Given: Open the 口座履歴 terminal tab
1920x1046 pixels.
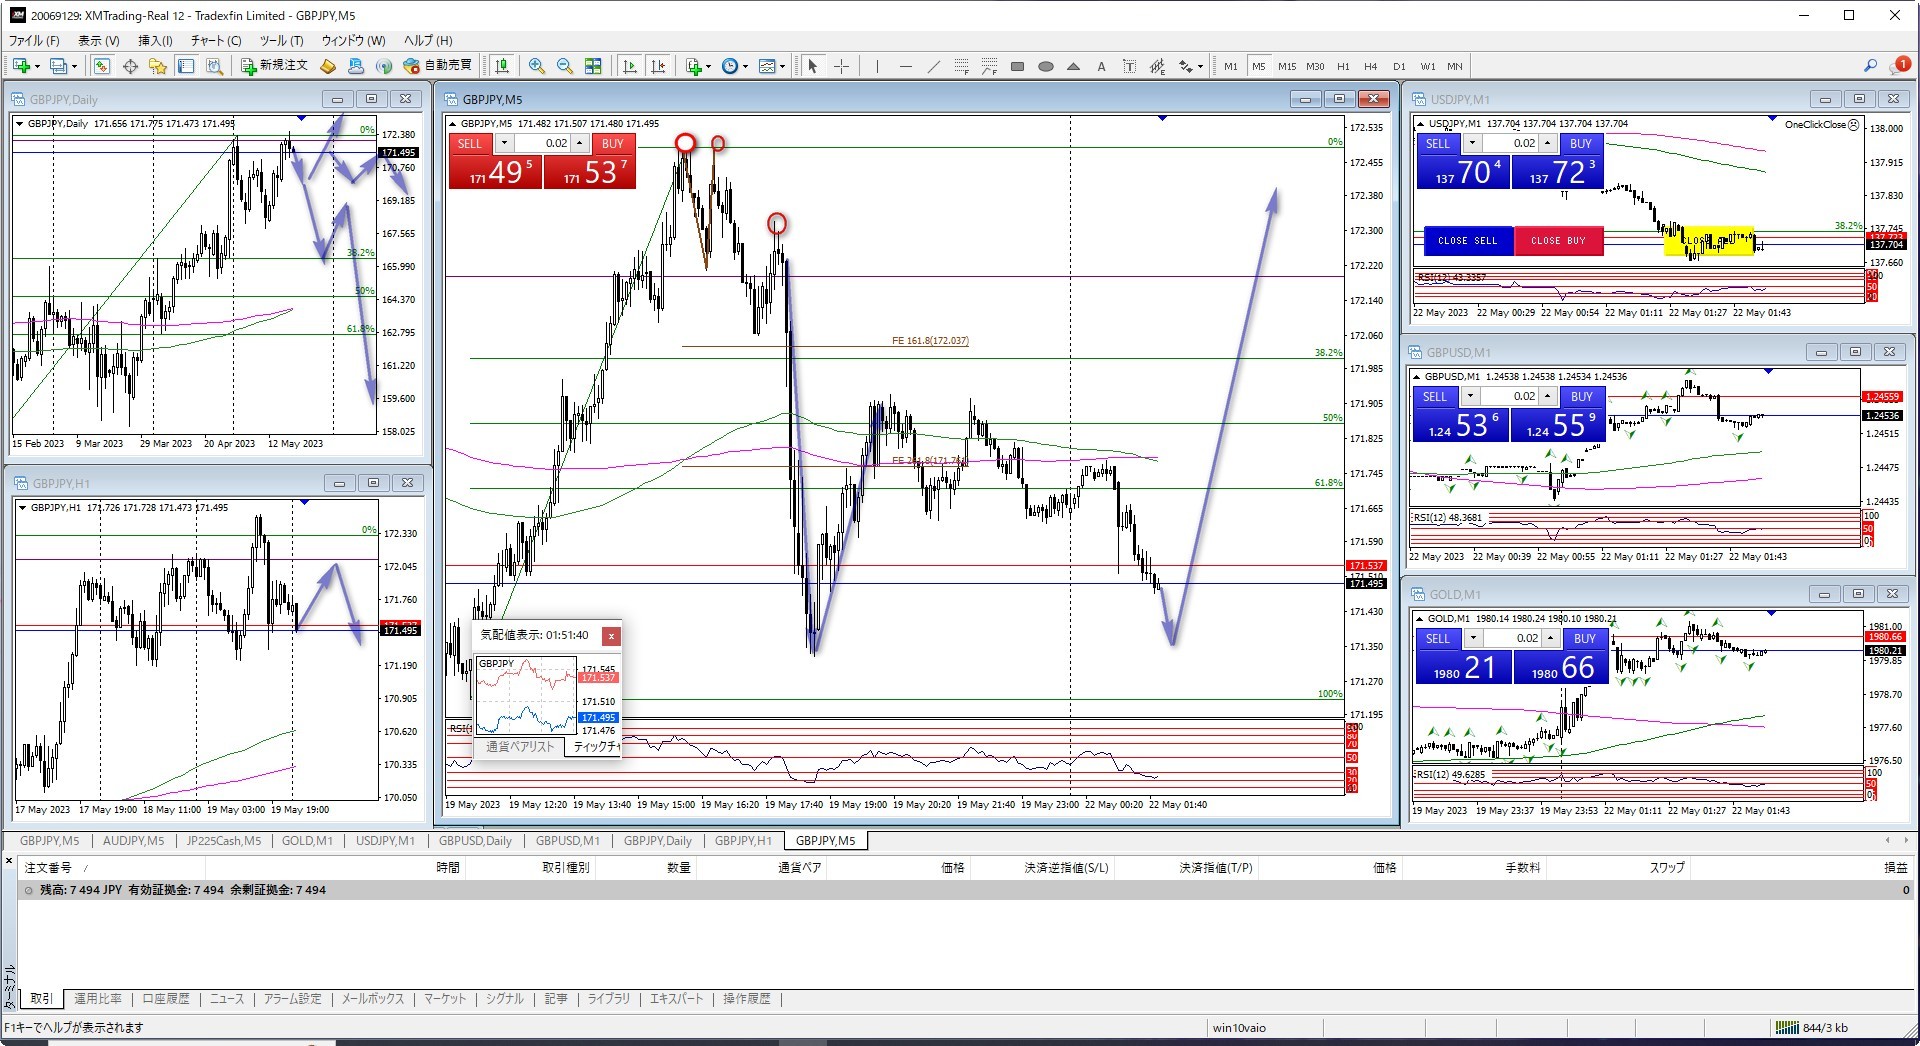Looking at the screenshot, I should pos(166,999).
